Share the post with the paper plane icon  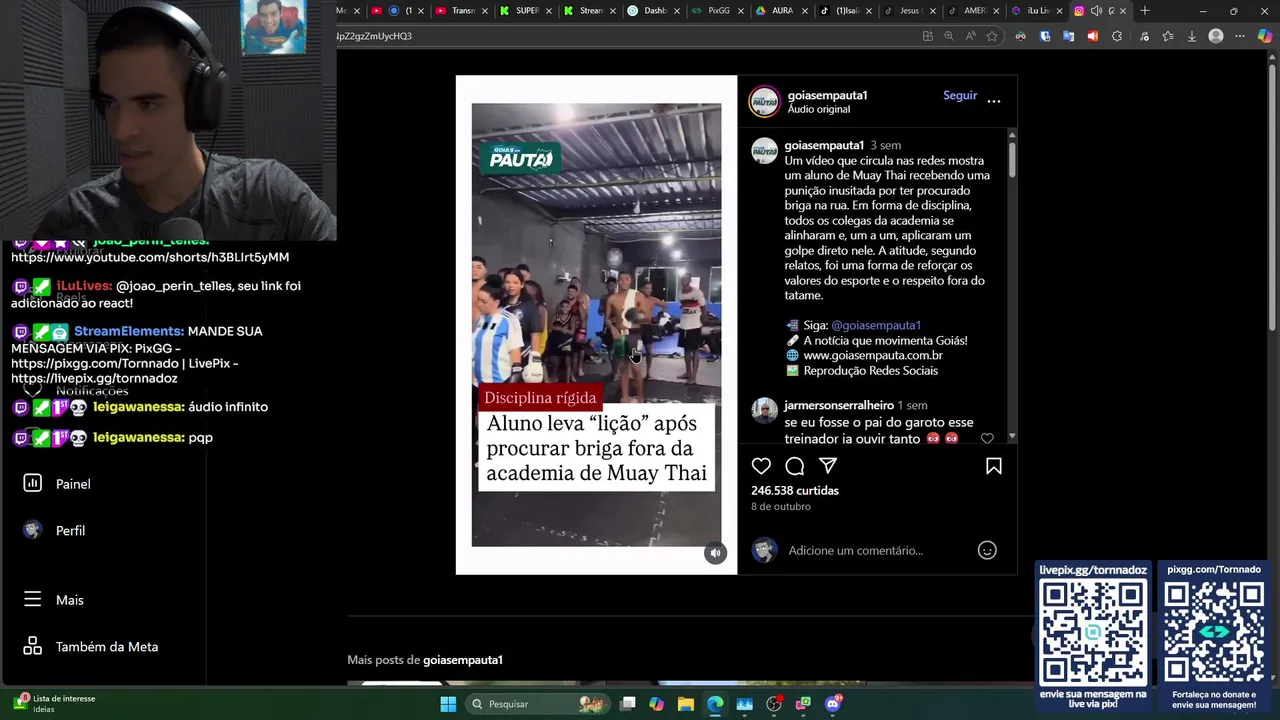pos(828,466)
